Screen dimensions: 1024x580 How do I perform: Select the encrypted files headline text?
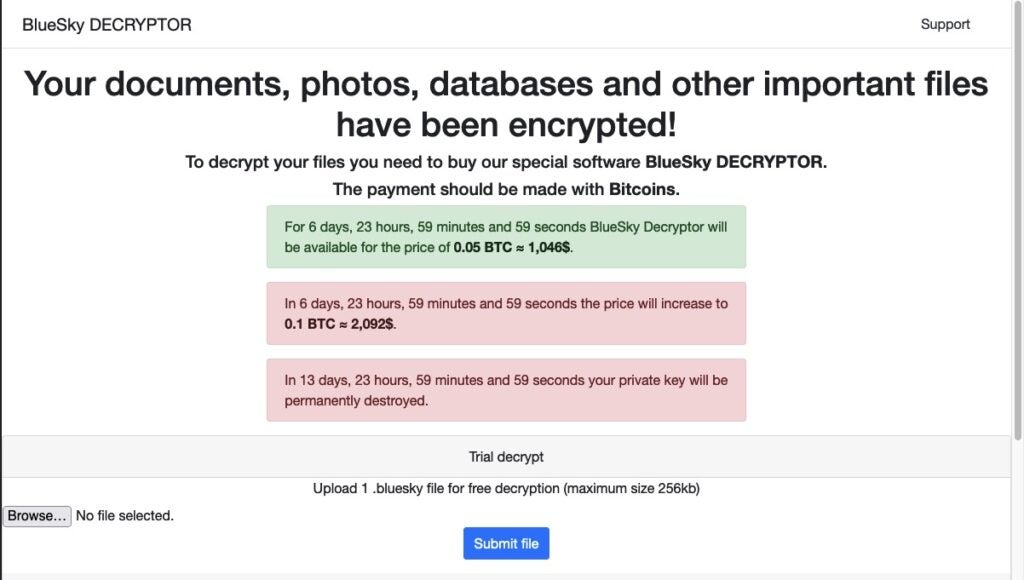[x=506, y=103]
